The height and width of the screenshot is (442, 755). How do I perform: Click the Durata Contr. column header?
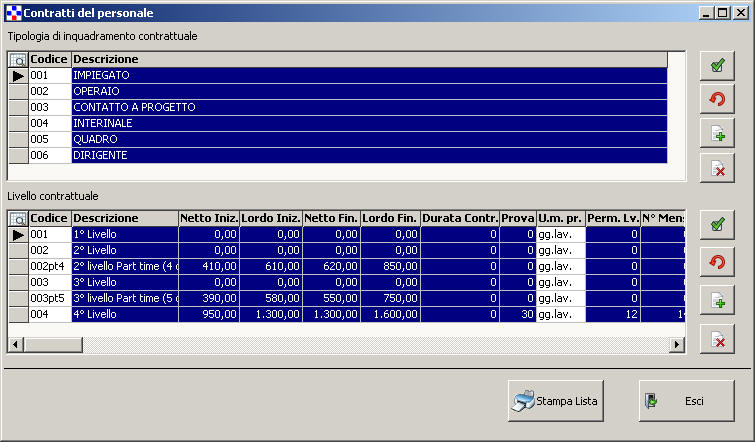[x=459, y=218]
